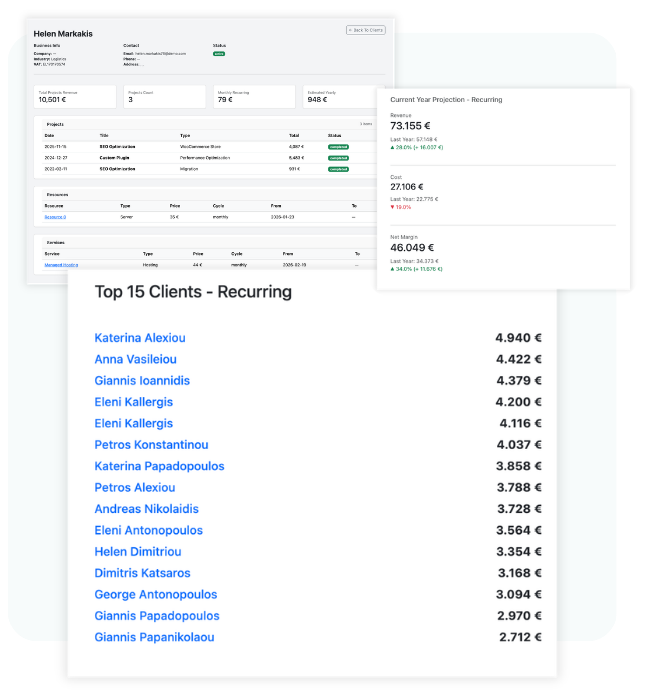Click the Monthly Recurring 79 € card

point(254,96)
